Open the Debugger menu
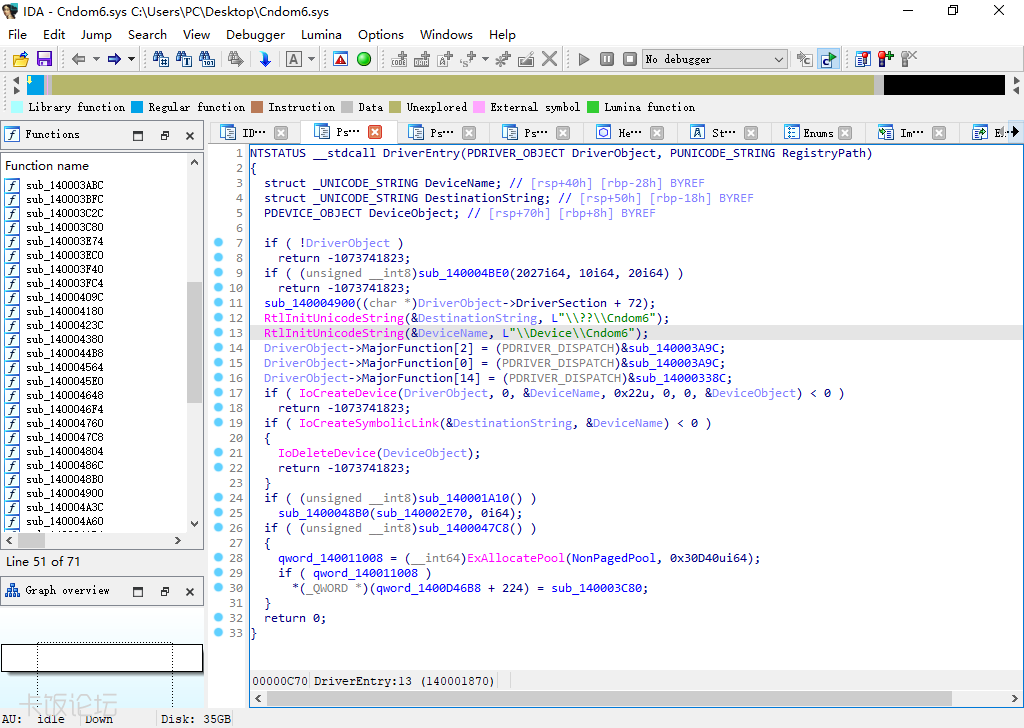Screen dimensions: 1024x728 pos(255,34)
